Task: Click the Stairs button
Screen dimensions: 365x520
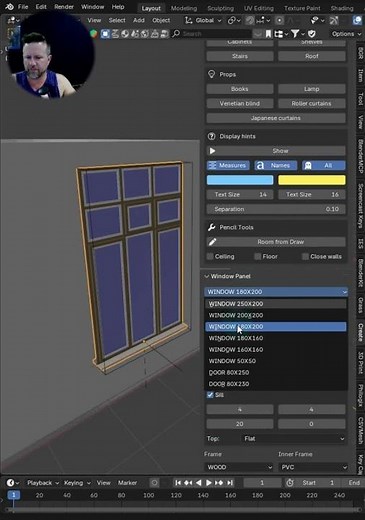Action: coord(240,56)
